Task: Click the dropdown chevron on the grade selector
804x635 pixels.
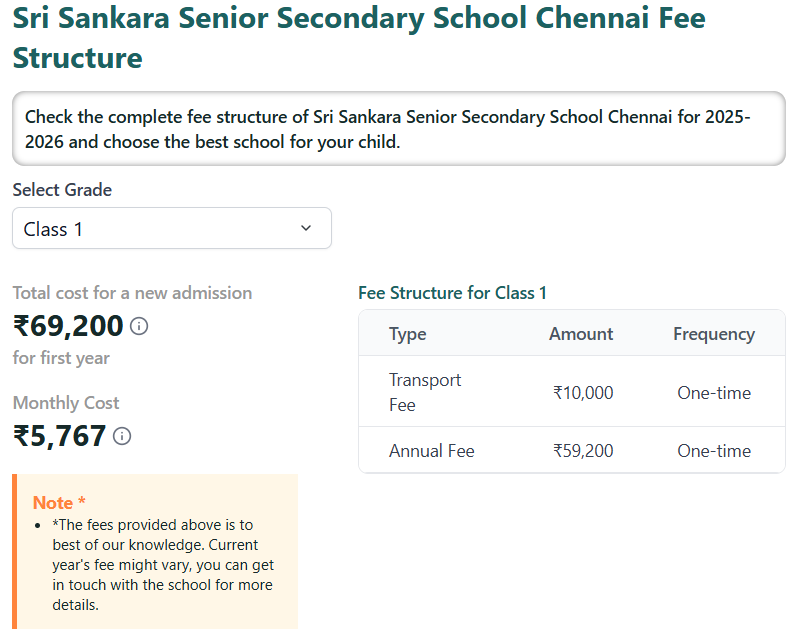Action: pyautogui.click(x=306, y=228)
